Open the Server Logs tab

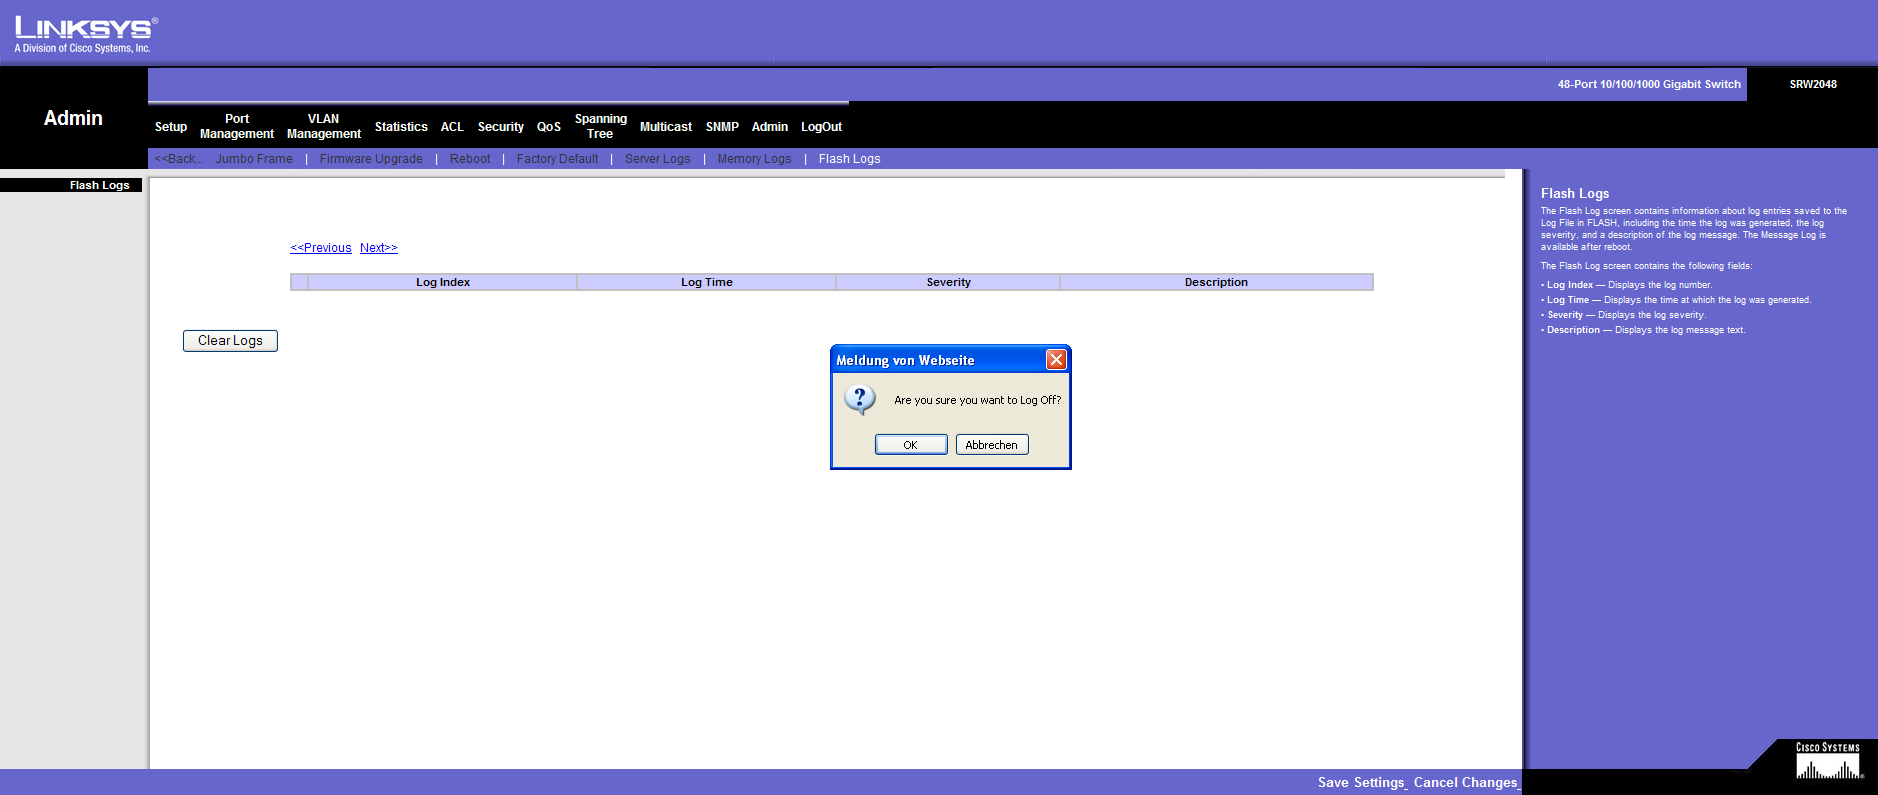tap(657, 159)
